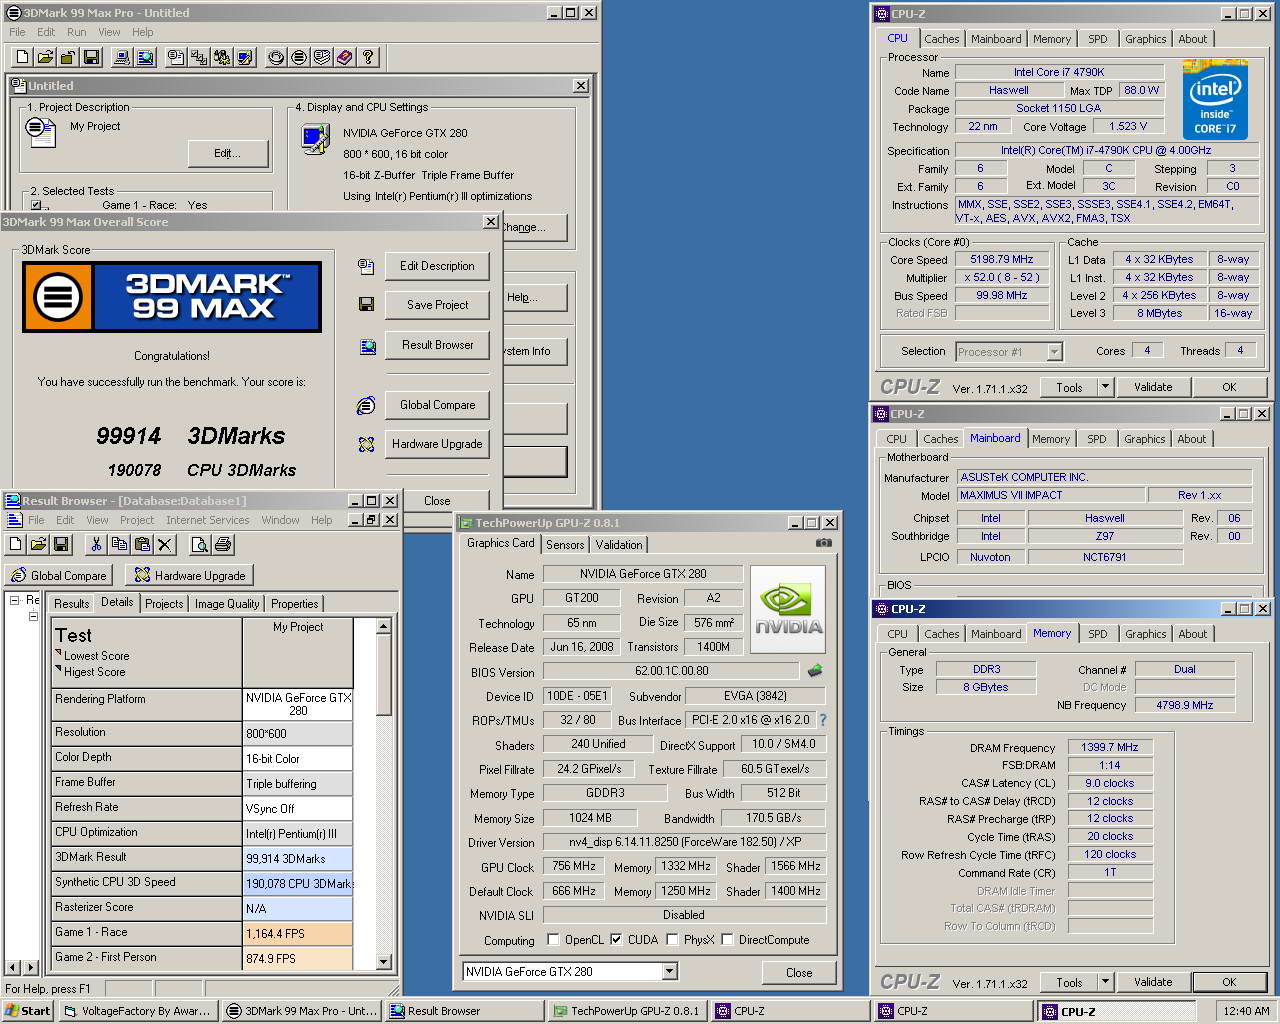
Task: Click Save icon in Result Browser toolbar
Action: click(61, 544)
